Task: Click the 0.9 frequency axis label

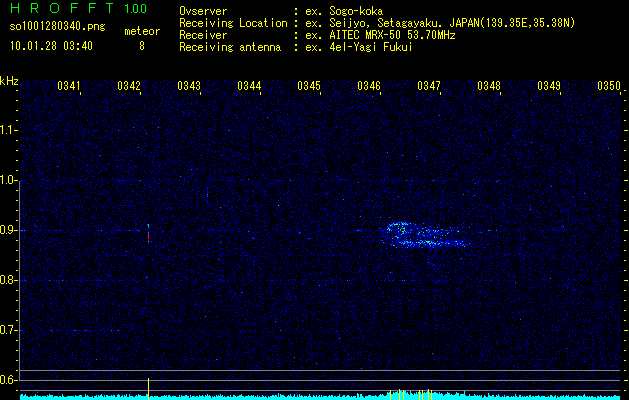Action: [9, 230]
